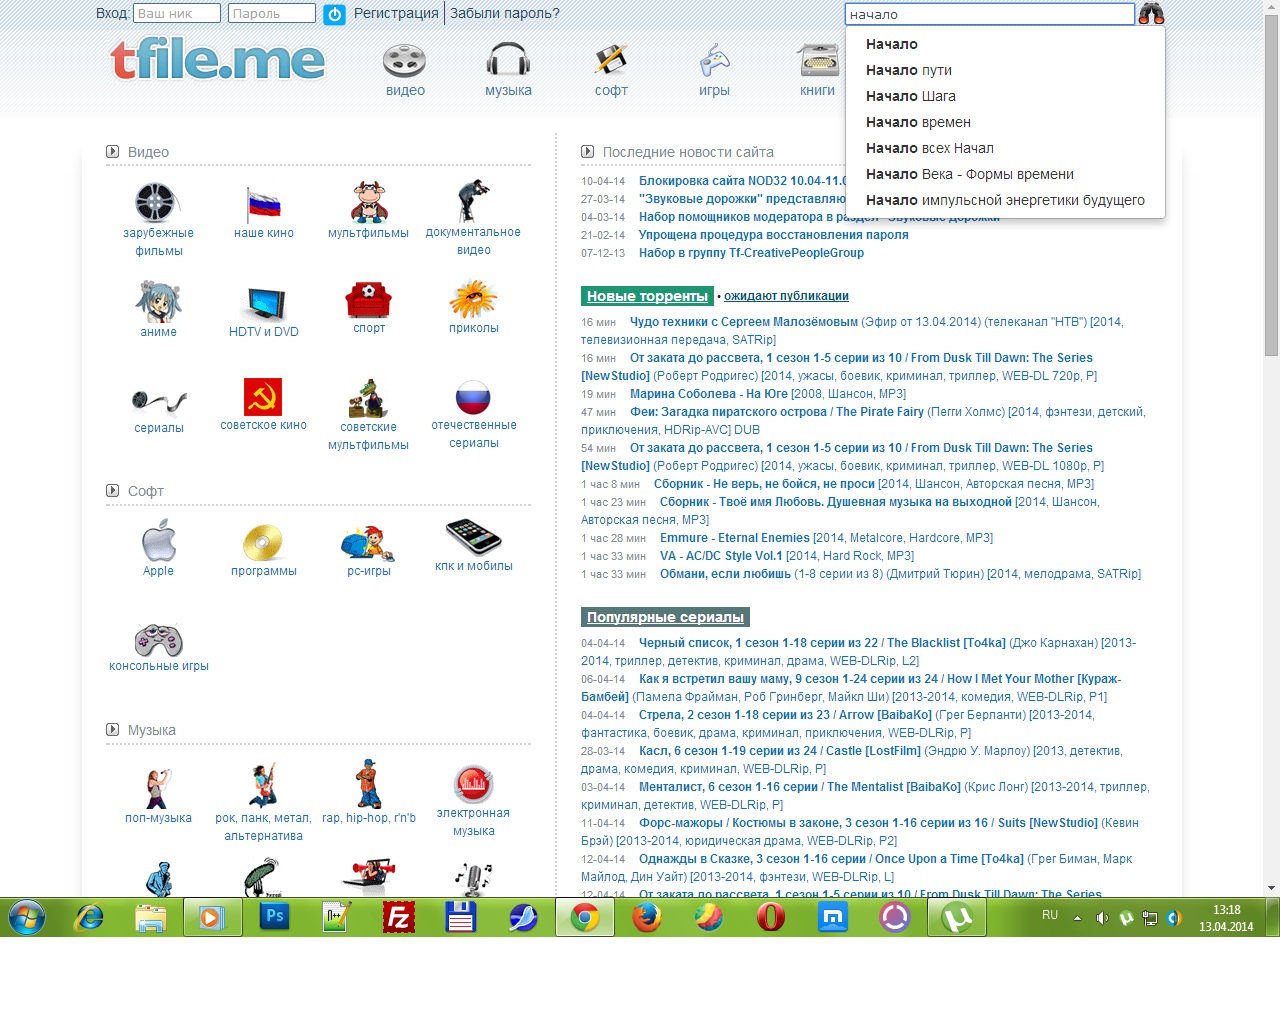Click the советское кино hammer and sickle icon
The width and height of the screenshot is (1280, 1024).
point(263,397)
